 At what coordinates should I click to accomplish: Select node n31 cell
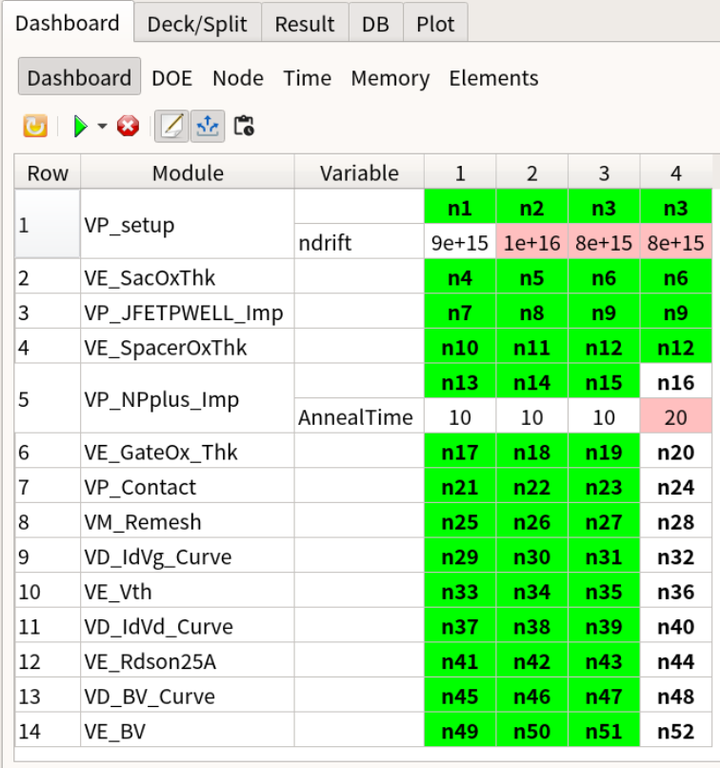point(604,556)
